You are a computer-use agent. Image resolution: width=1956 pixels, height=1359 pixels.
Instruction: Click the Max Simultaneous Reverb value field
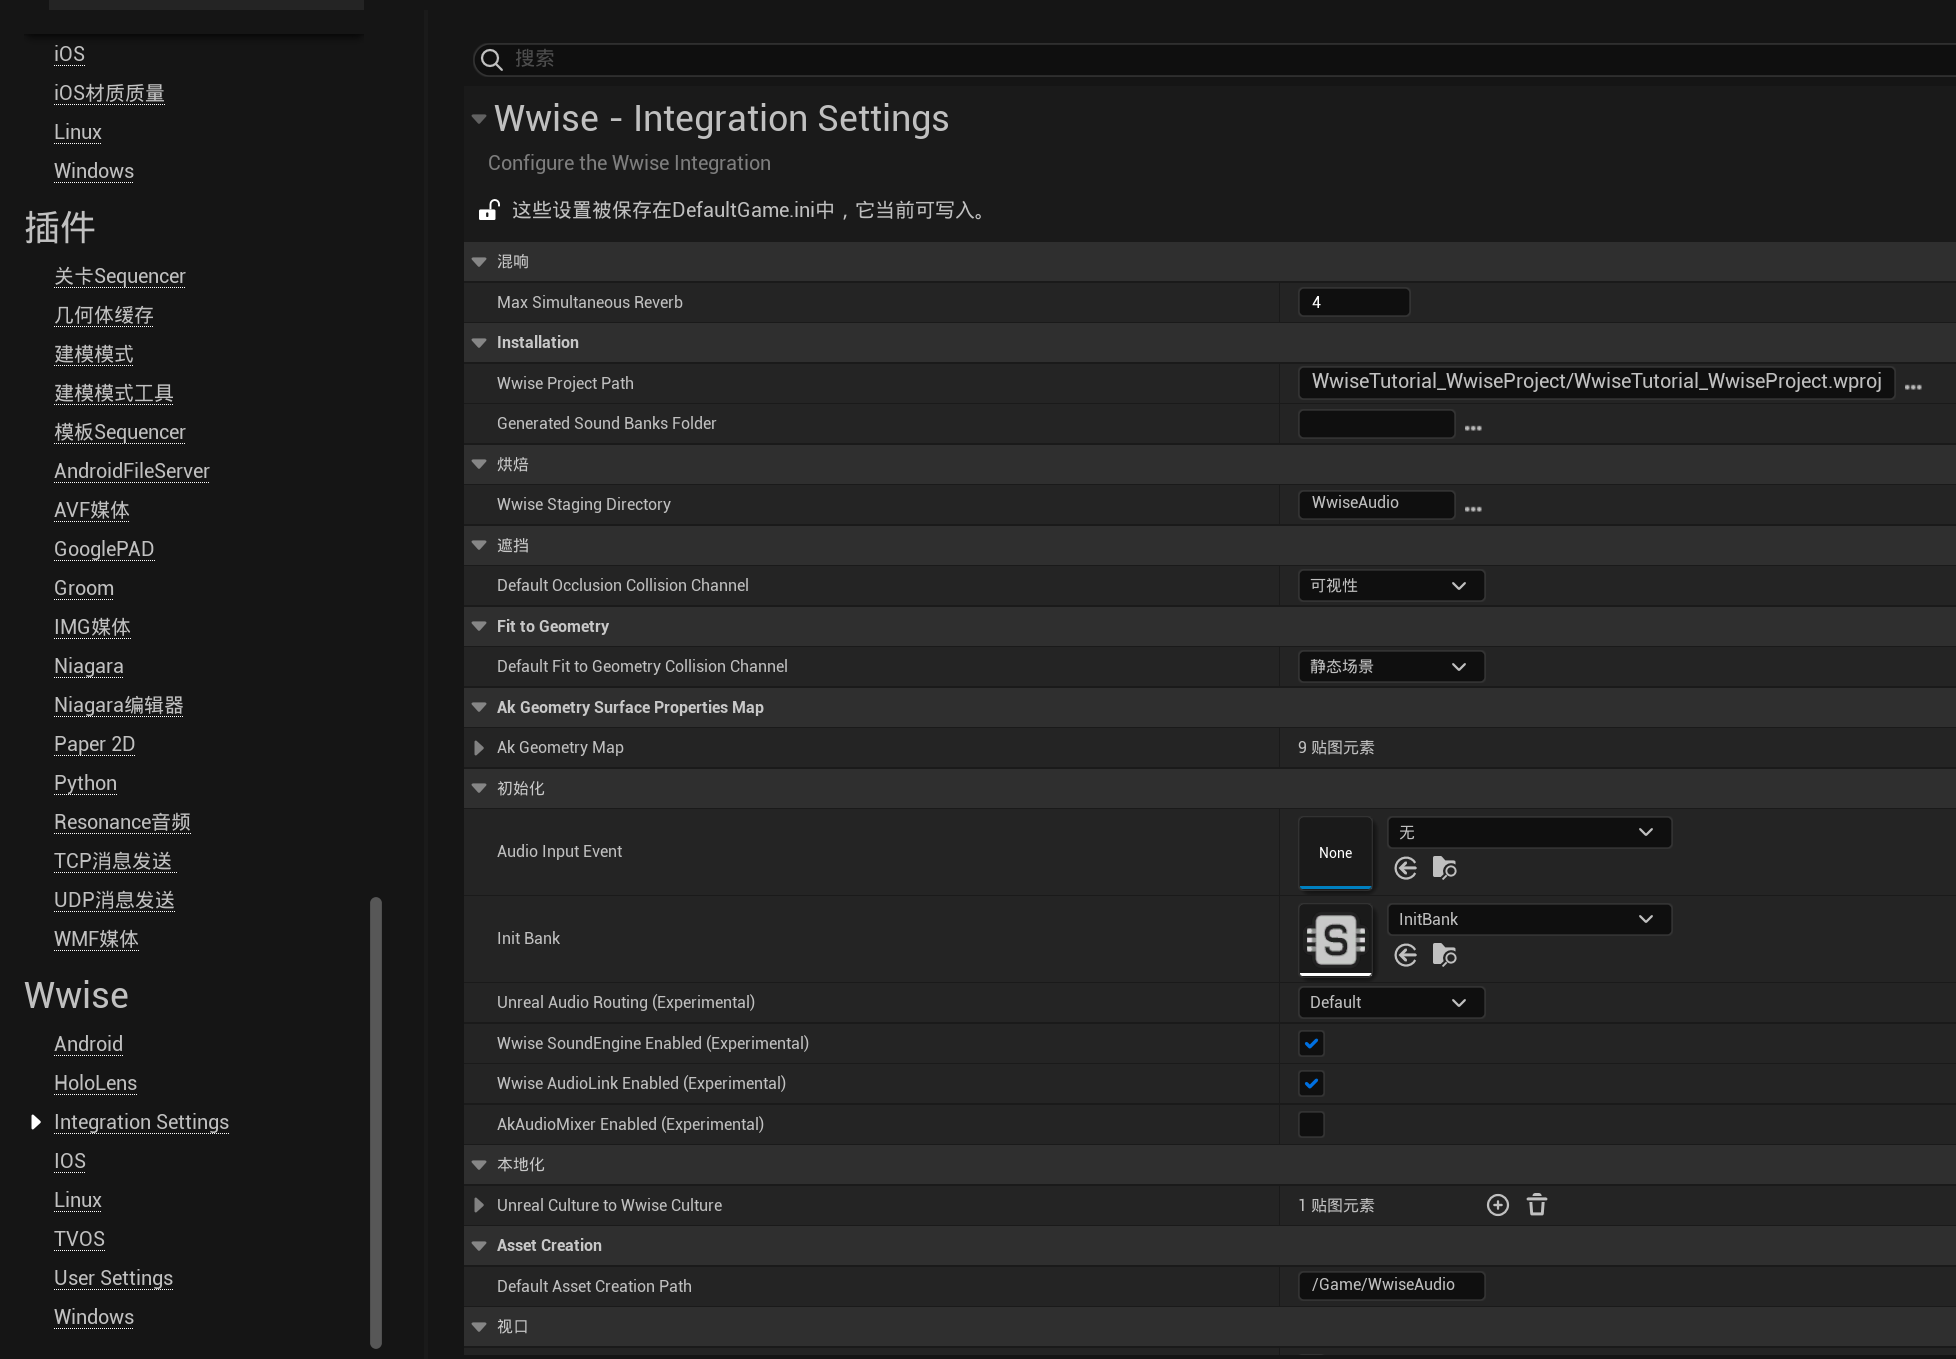[1353, 302]
